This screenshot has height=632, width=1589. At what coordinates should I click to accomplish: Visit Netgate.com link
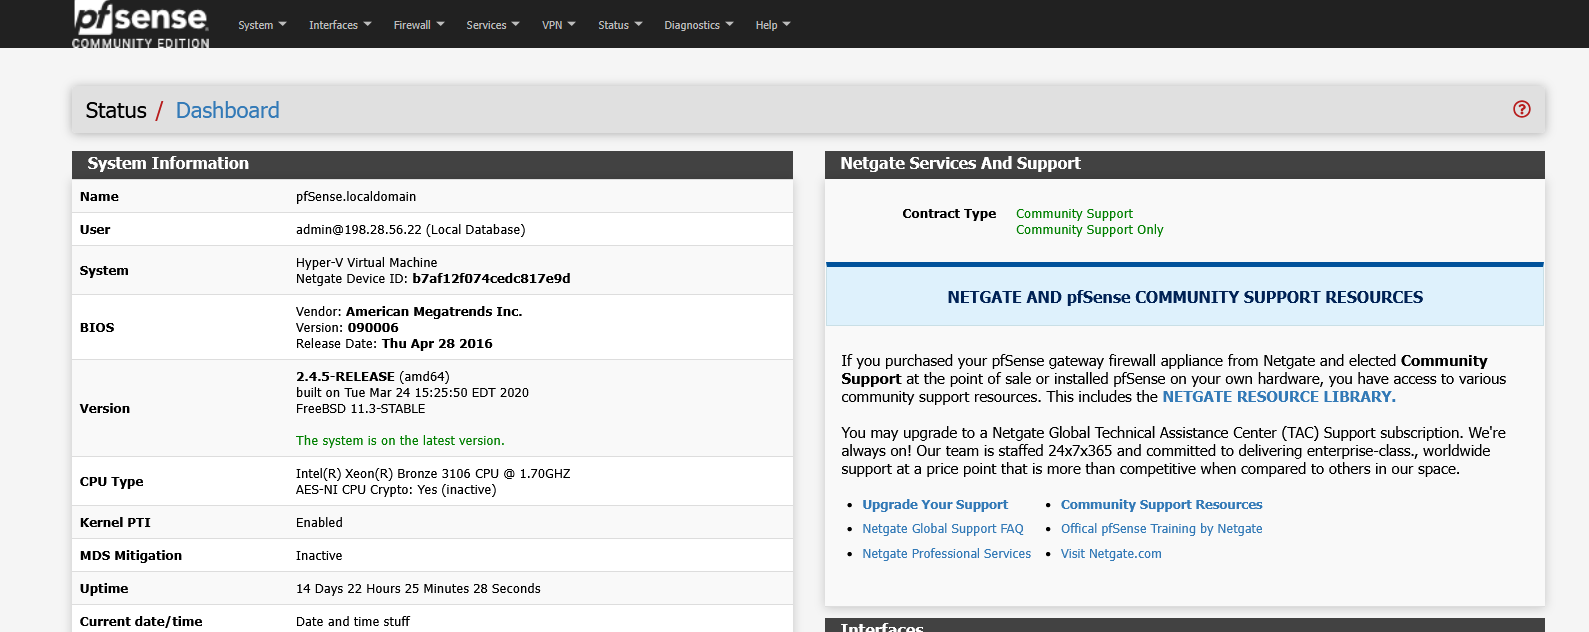[x=1110, y=554]
